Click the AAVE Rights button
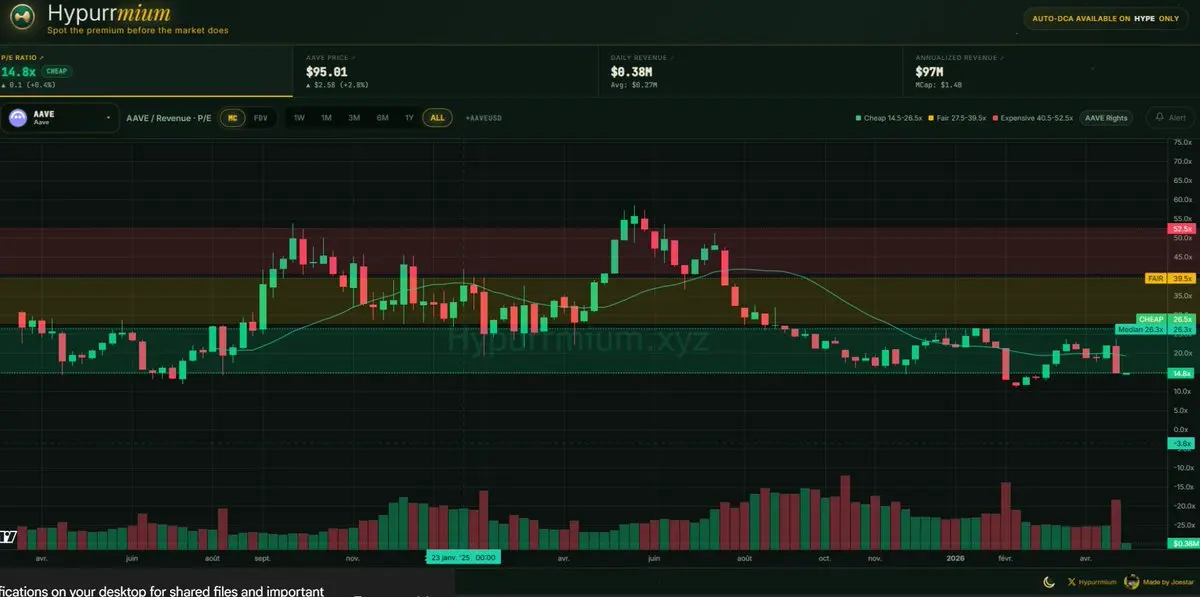Viewport: 1200px width, 597px height. coord(1108,118)
